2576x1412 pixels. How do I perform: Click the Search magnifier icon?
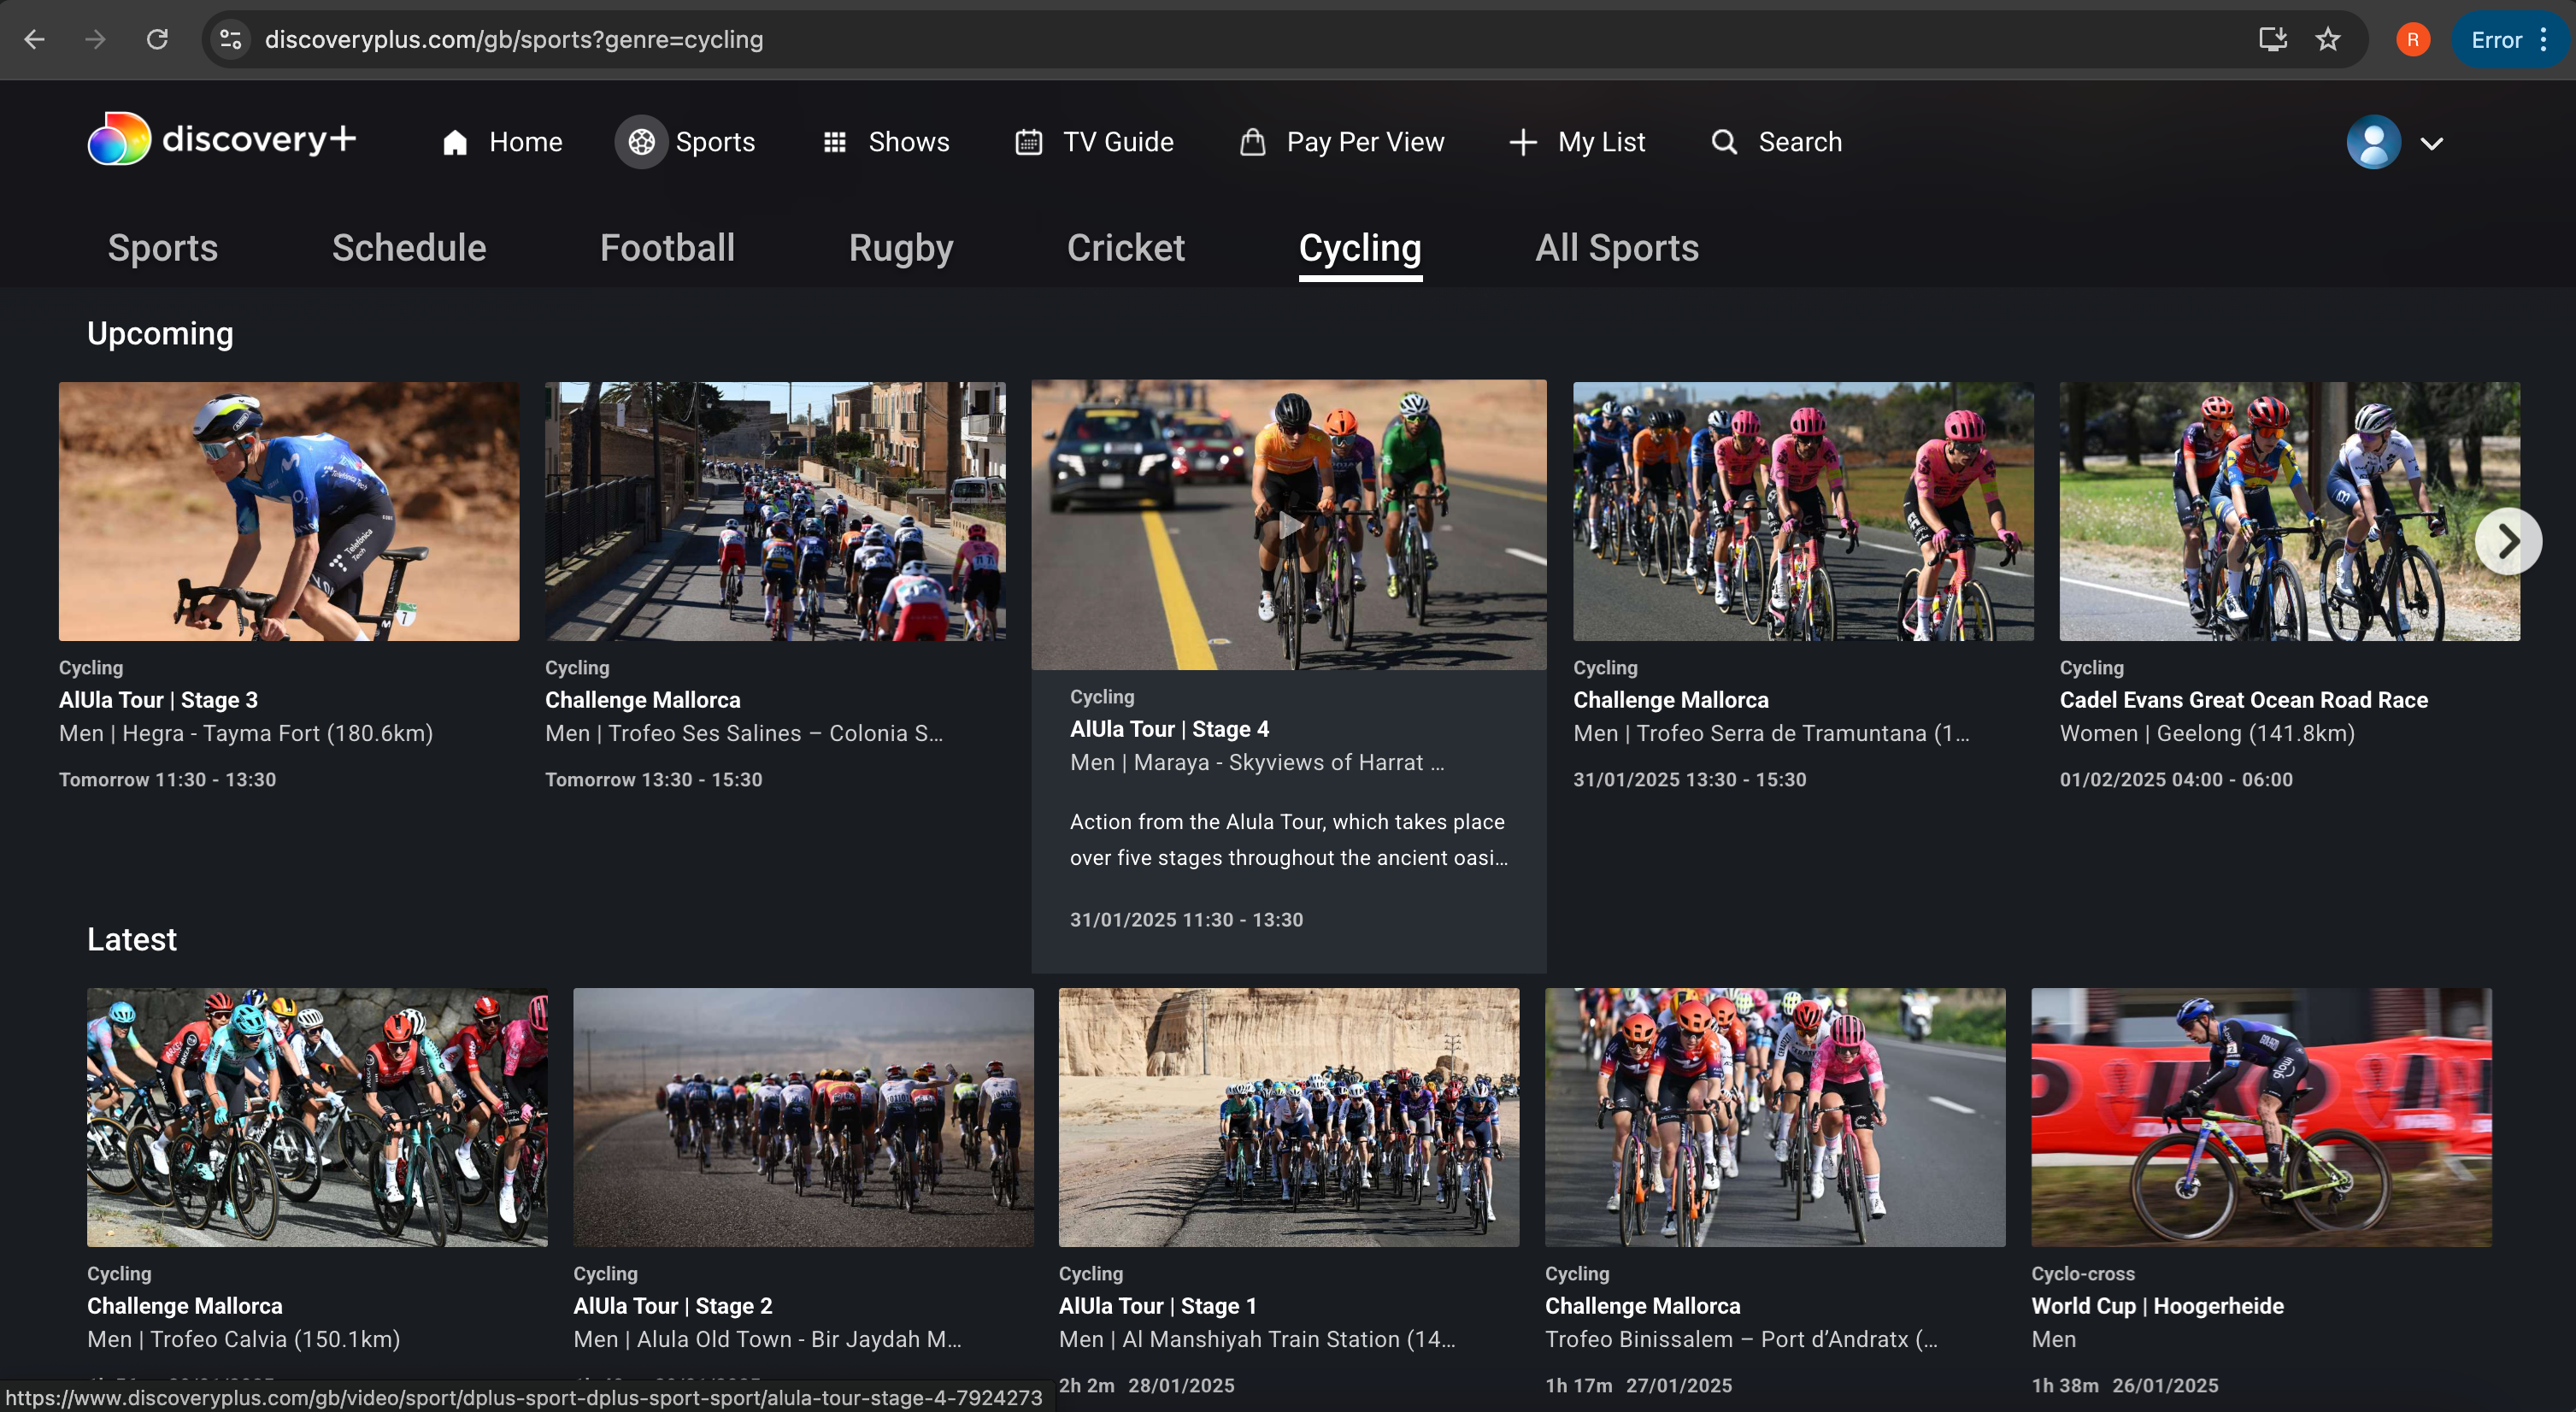pyautogui.click(x=1724, y=142)
